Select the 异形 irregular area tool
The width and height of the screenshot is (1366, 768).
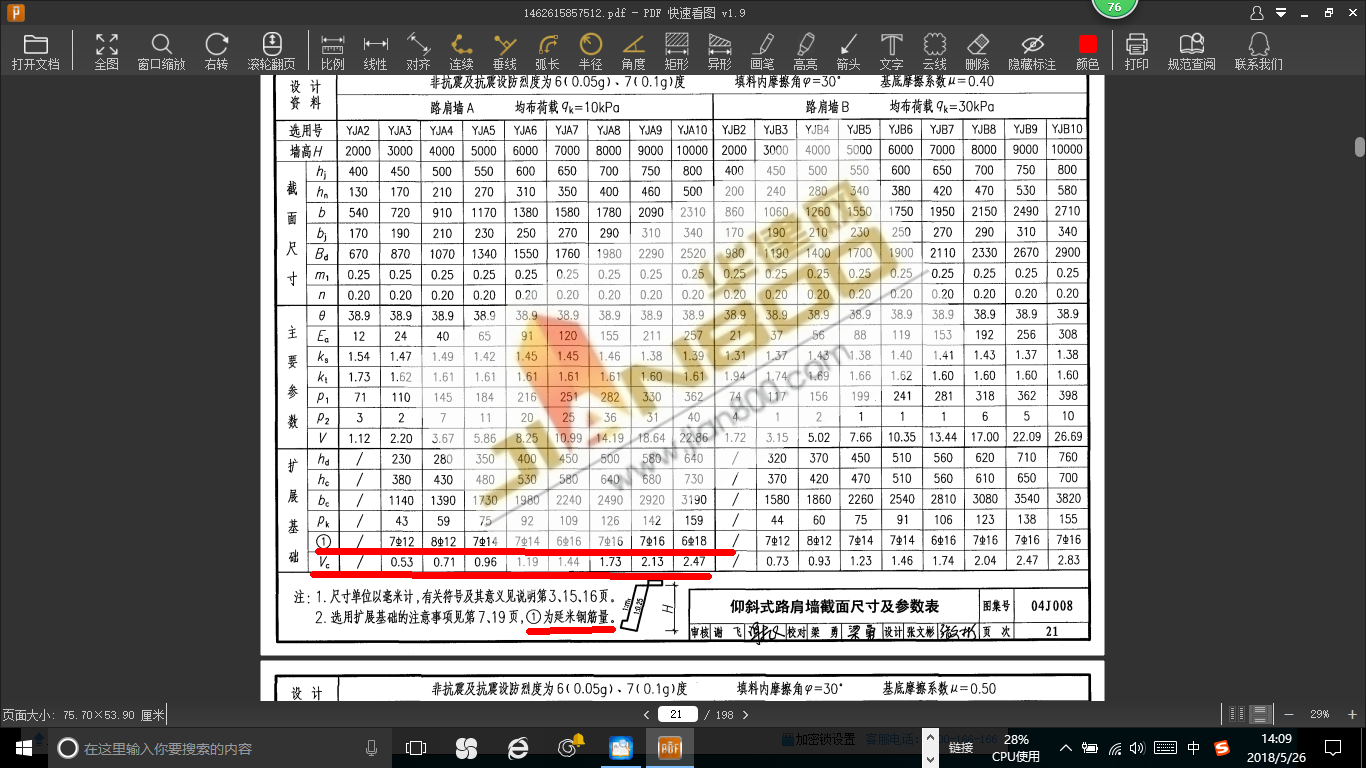[720, 52]
